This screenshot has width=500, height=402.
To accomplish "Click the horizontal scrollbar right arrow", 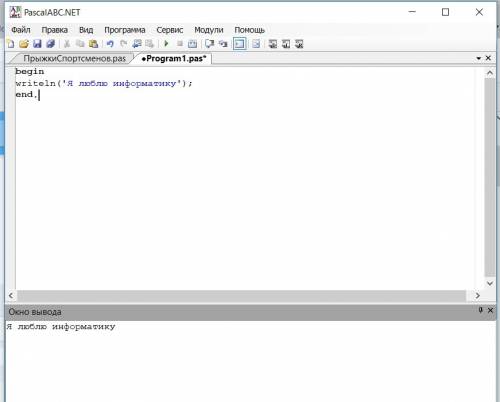I will (478, 295).
